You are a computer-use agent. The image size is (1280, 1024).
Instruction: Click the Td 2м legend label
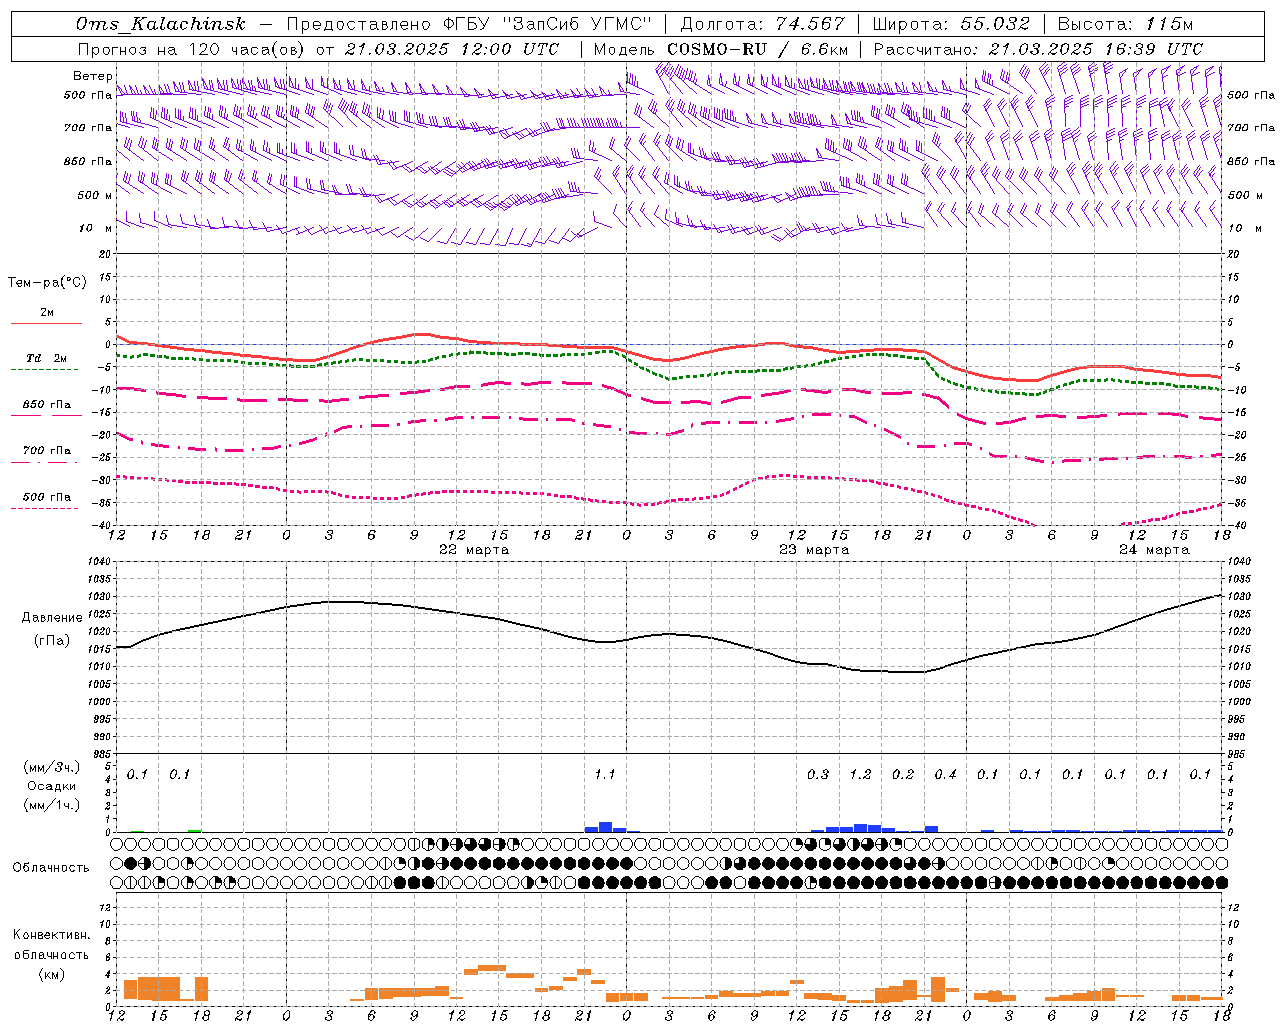(47, 358)
